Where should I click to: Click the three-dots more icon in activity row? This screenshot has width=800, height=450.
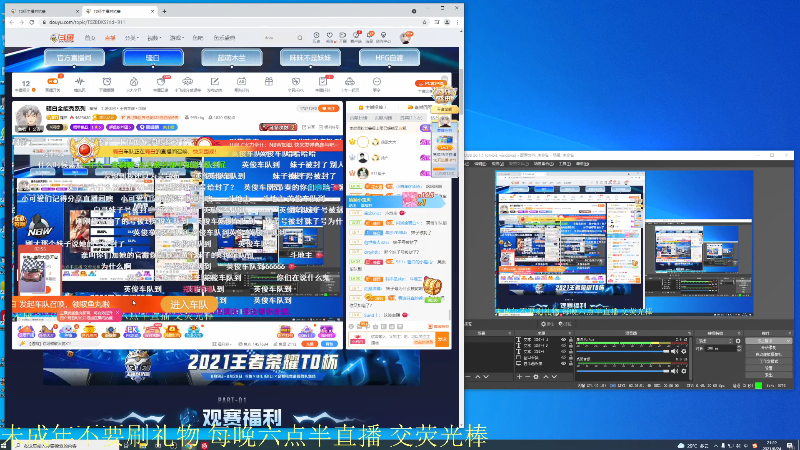click(x=377, y=82)
